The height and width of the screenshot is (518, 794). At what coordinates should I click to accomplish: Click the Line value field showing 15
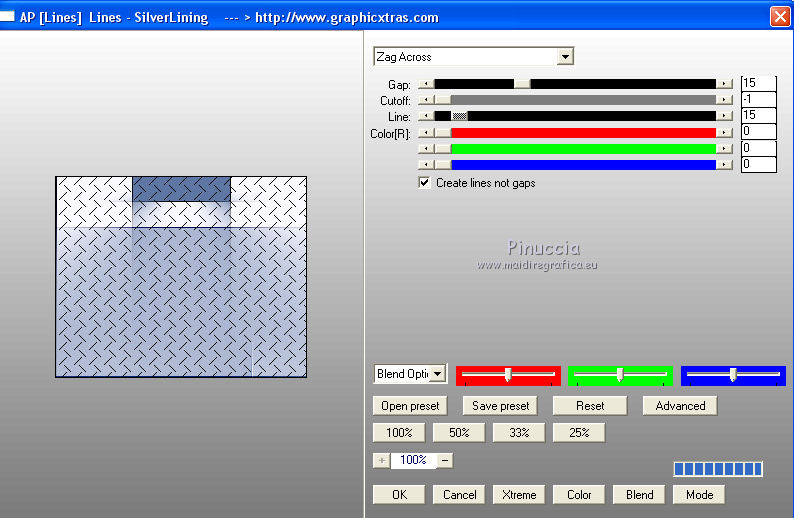point(758,115)
